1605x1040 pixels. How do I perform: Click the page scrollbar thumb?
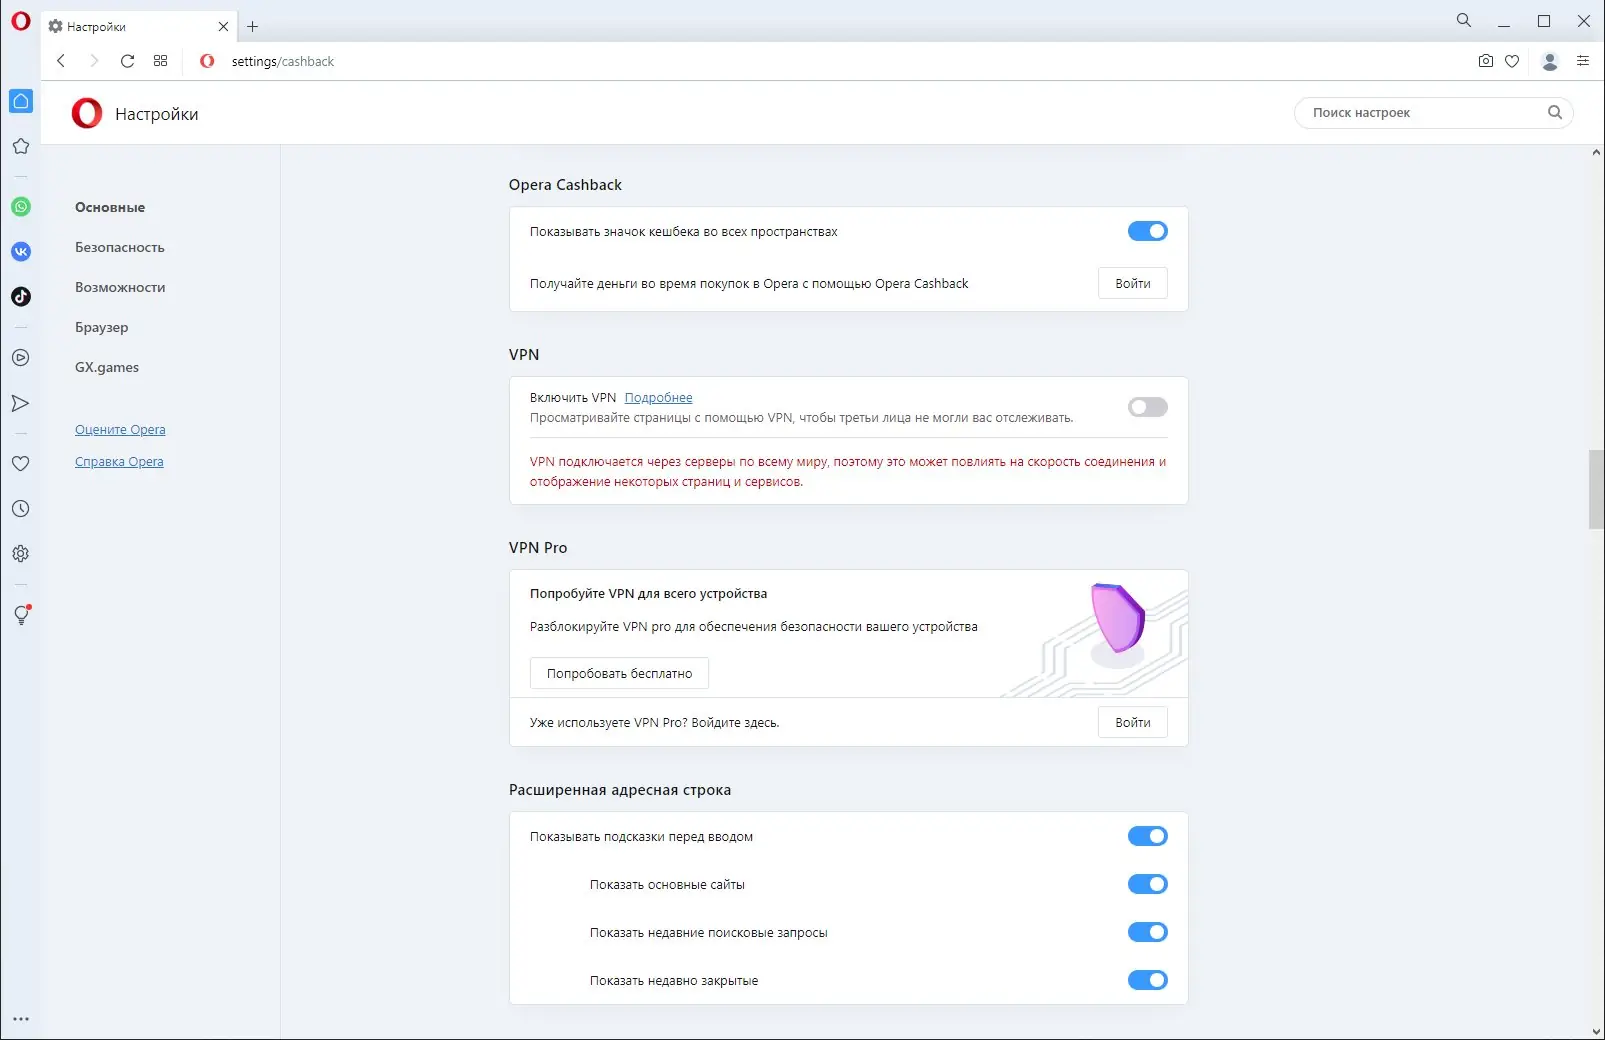point(1596,489)
